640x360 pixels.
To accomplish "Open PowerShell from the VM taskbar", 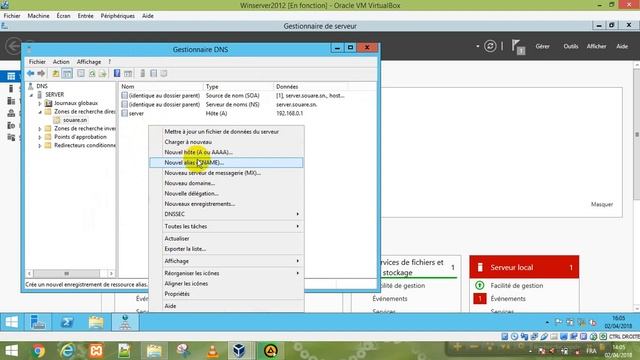I will [67, 322].
